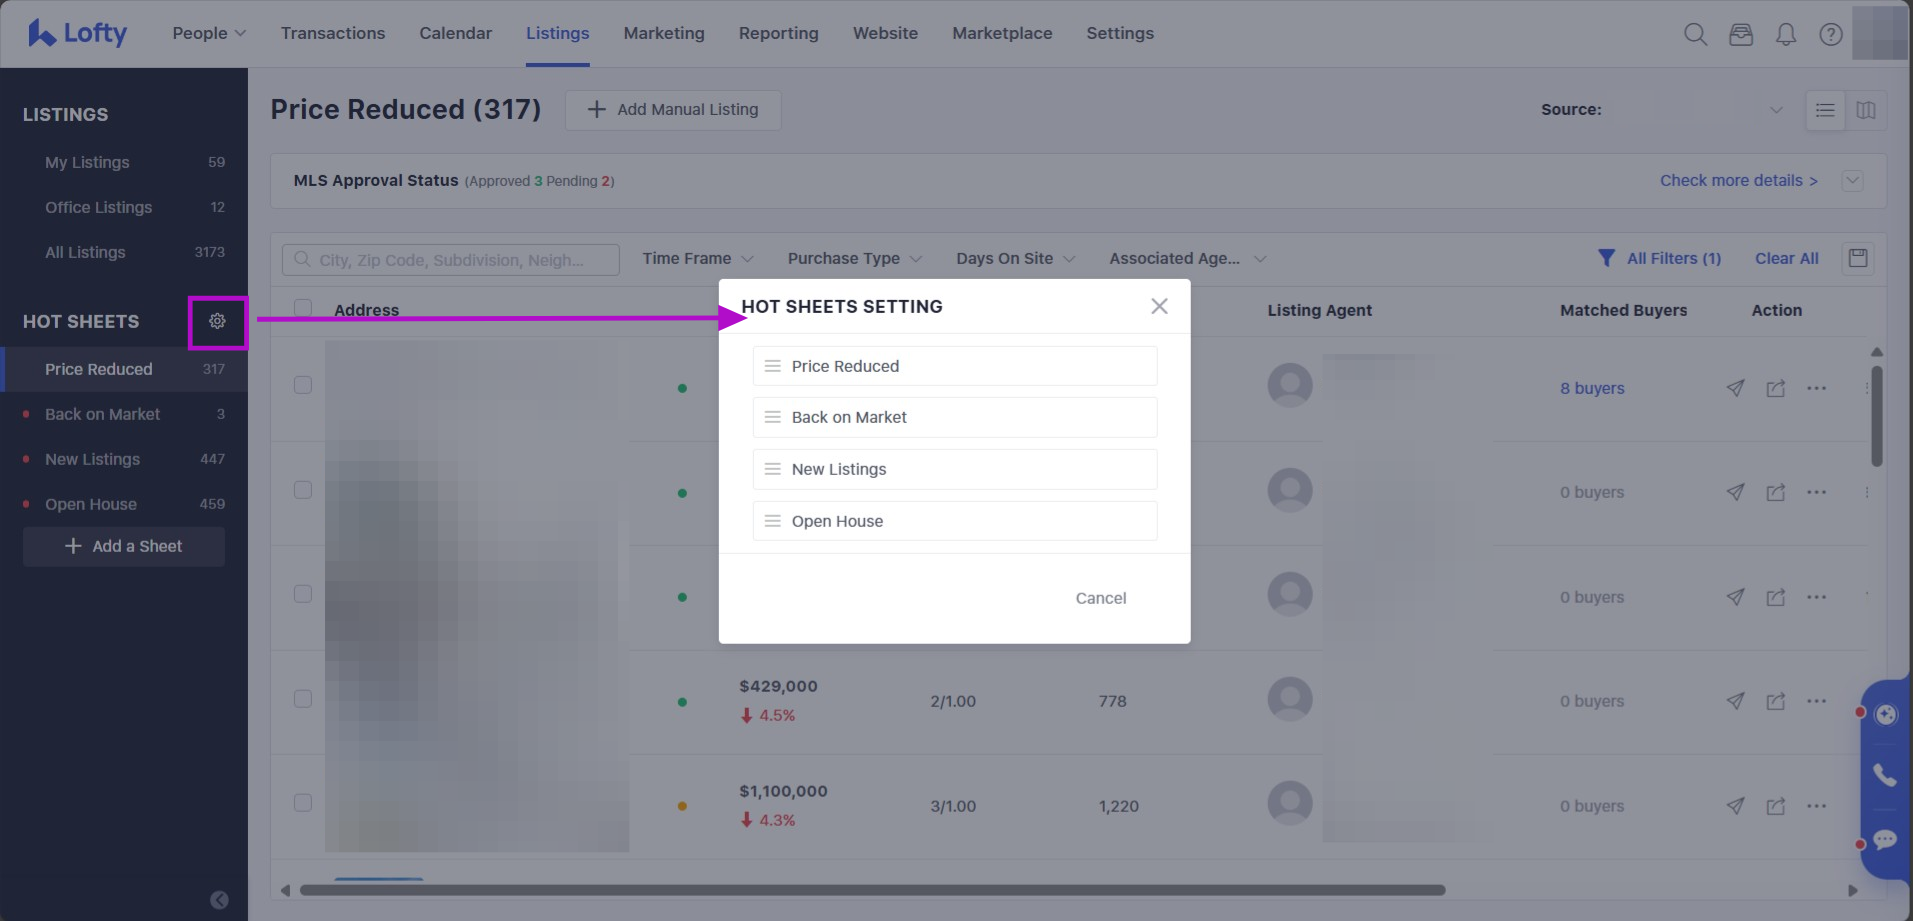1913x921 pixels.
Task: Expand the Days On Site dropdown
Action: [x=1015, y=258]
